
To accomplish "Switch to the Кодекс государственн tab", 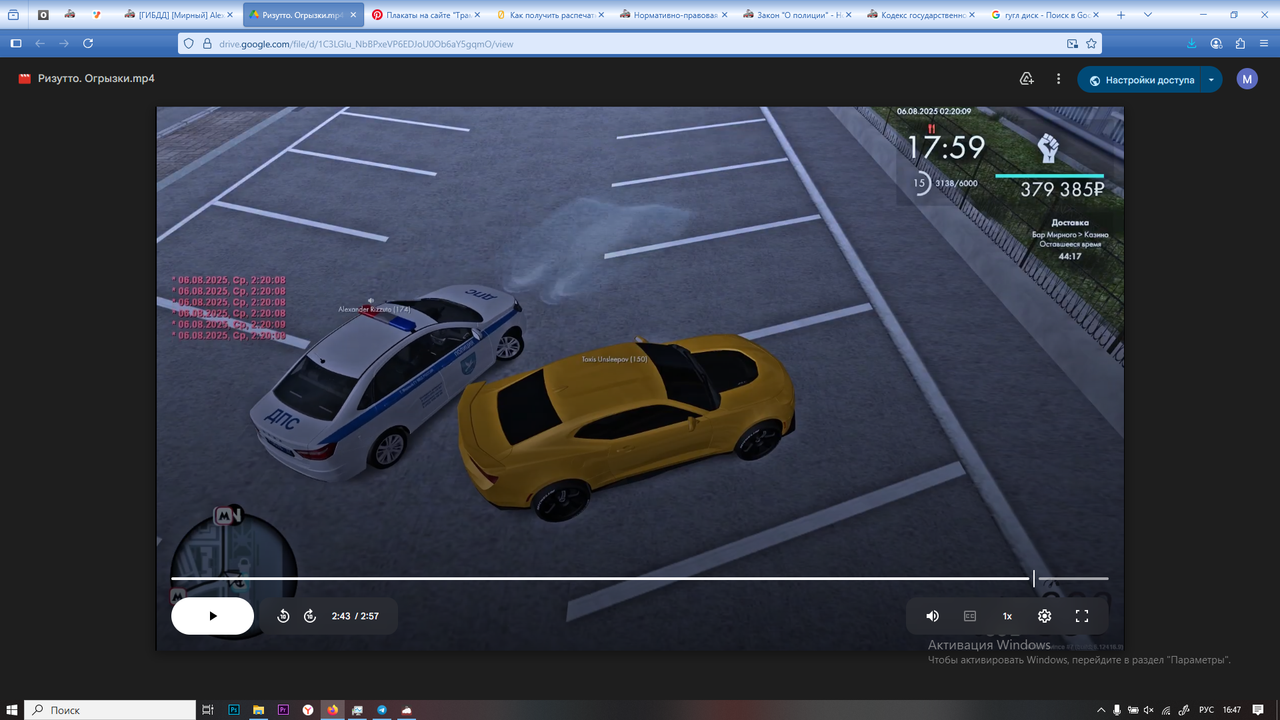I will coord(922,15).
